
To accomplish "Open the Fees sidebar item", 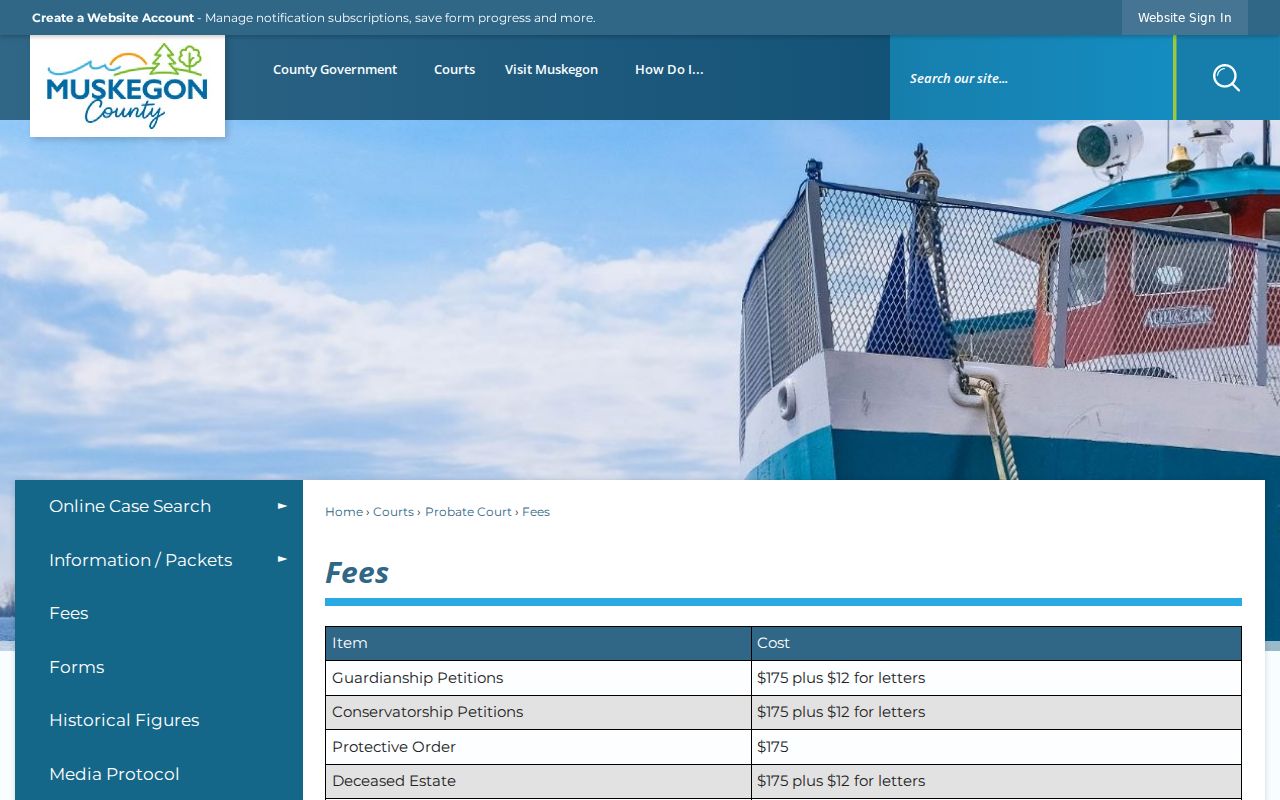I will tap(159, 613).
